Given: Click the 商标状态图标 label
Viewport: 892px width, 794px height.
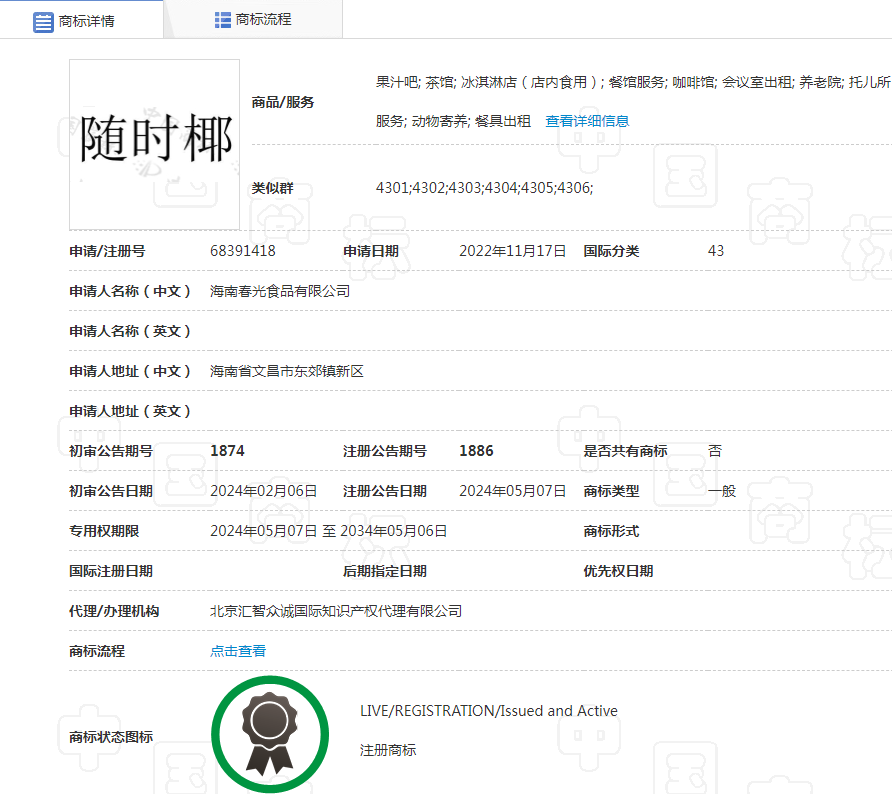Looking at the screenshot, I should coord(111,737).
